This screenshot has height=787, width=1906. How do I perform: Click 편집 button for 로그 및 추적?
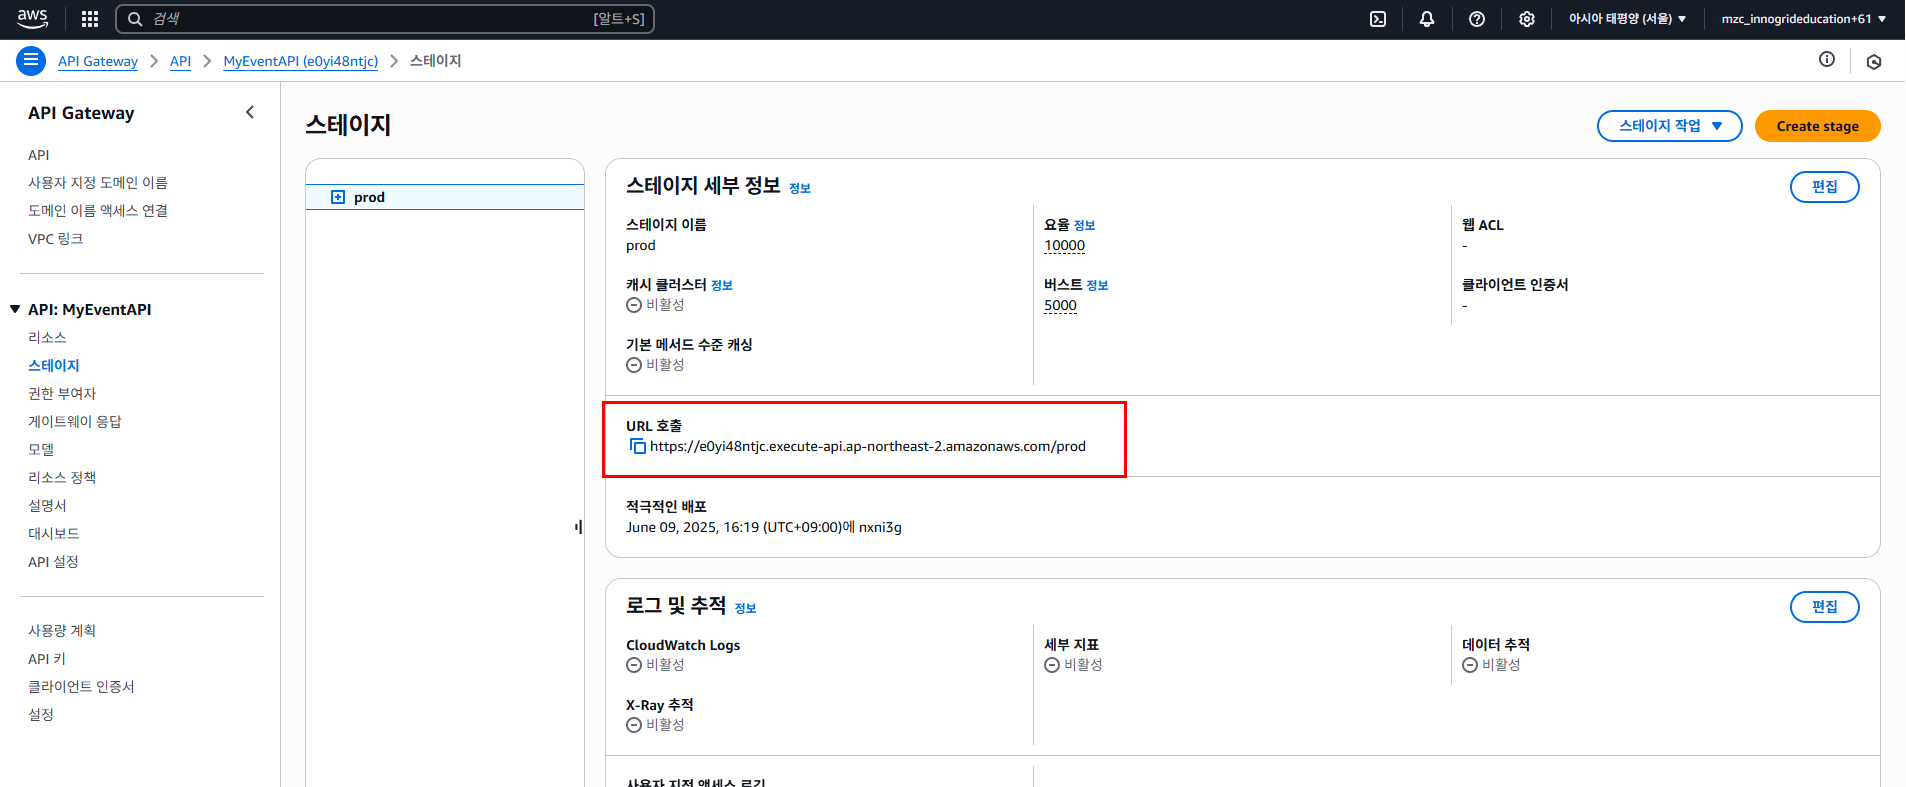pos(1825,607)
